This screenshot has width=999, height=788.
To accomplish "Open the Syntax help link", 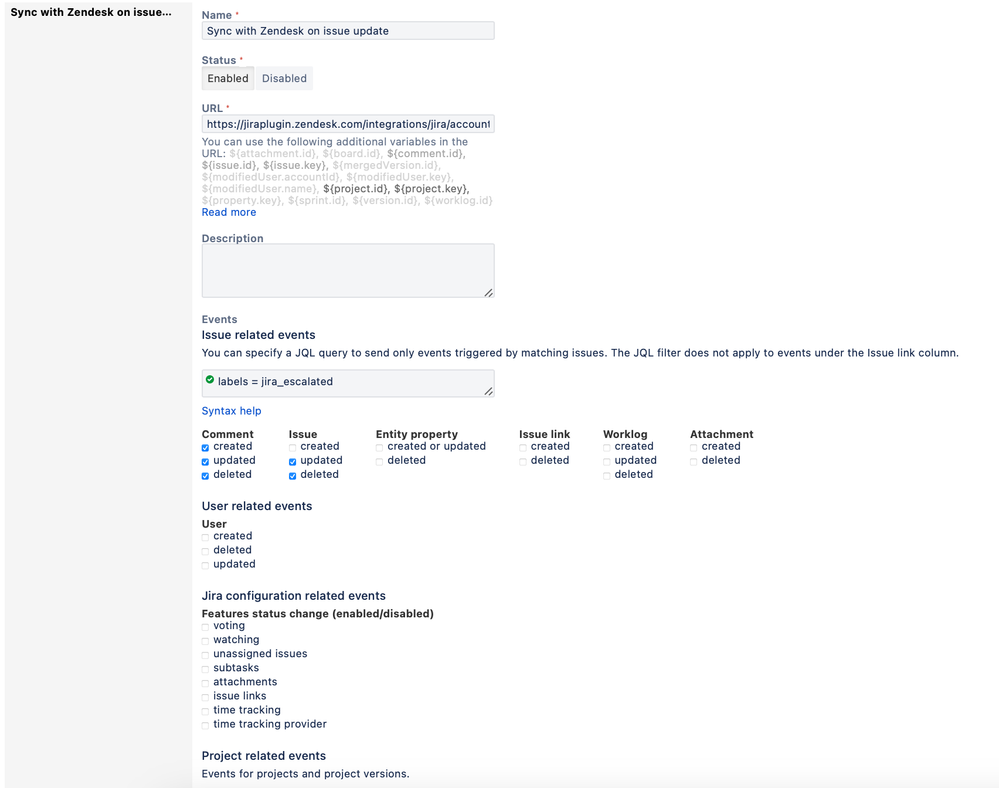I will coord(231,411).
